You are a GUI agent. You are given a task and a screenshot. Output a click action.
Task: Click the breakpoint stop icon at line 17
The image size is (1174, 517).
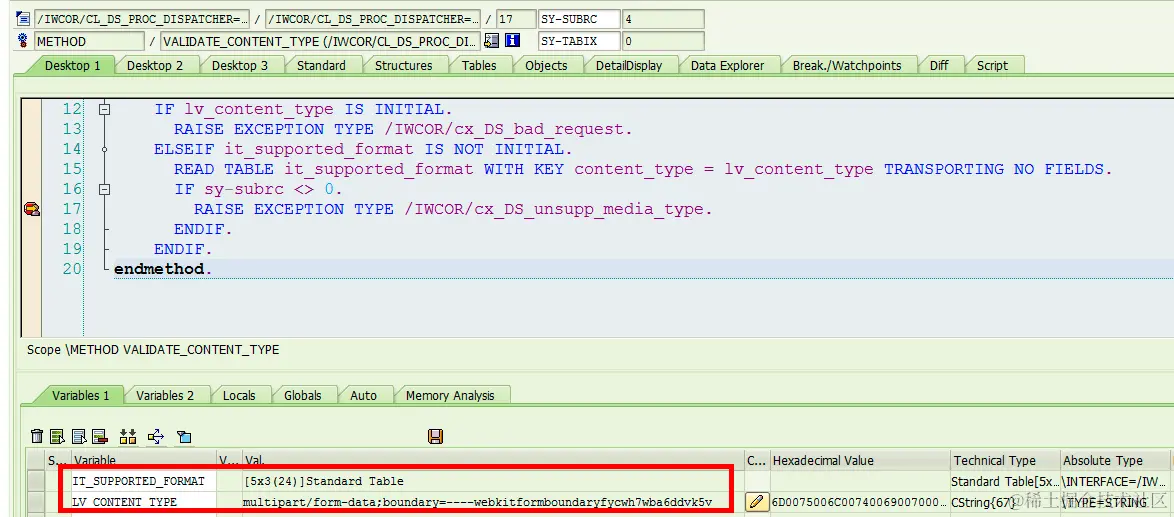[31, 209]
